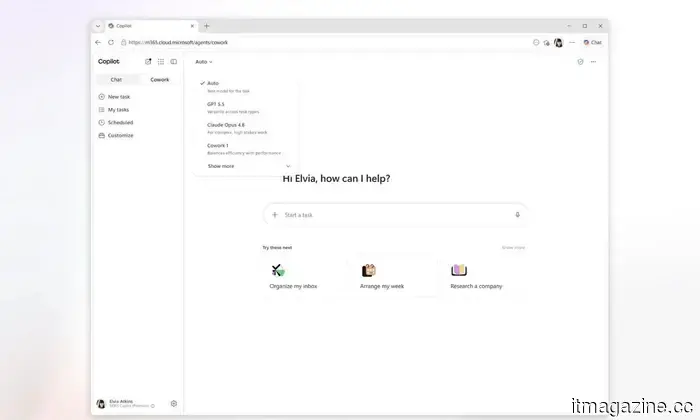700x420 pixels.
Task: Open Customize in the sidebar
Action: (116, 135)
